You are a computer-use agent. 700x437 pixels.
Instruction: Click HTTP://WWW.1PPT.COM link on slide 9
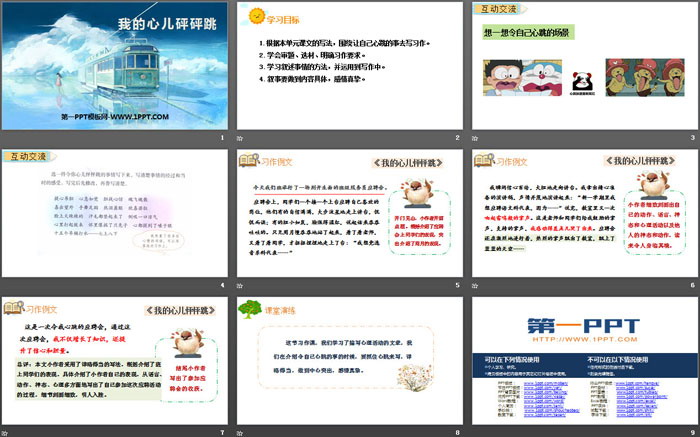(x=585, y=339)
